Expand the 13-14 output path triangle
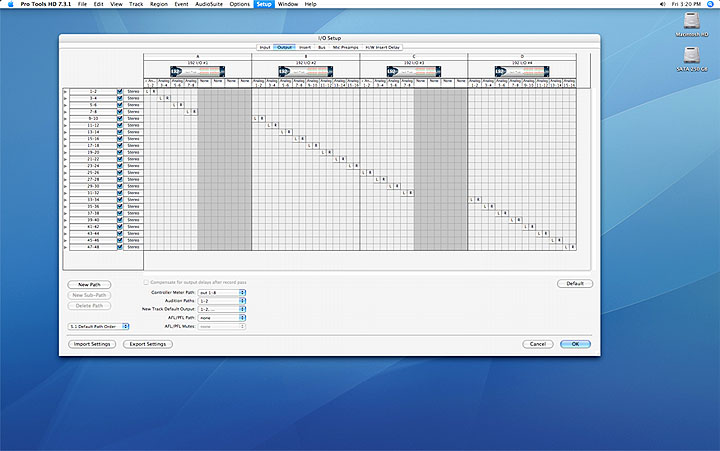The image size is (720, 451). click(x=65, y=132)
